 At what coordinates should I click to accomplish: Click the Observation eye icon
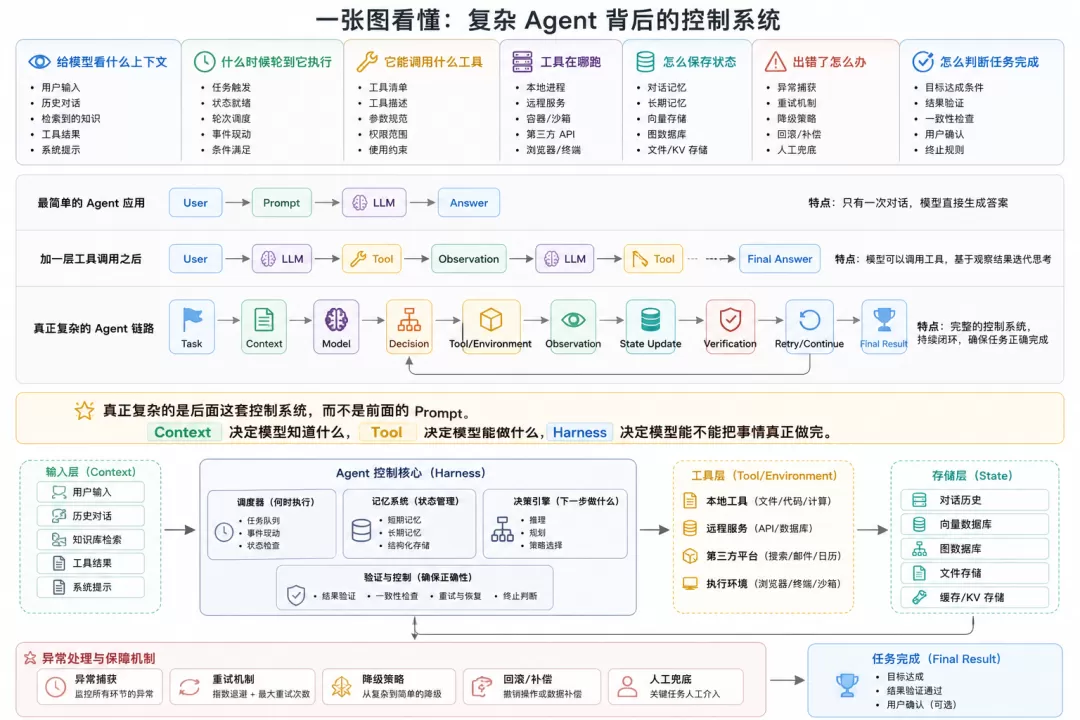573,320
